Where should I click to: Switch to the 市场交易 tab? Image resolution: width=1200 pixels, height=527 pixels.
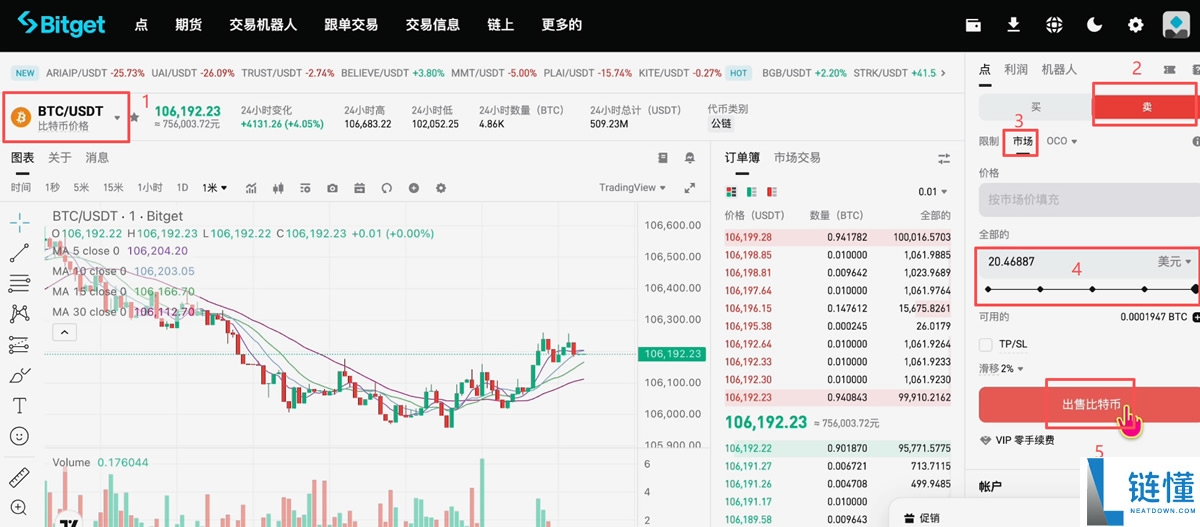click(797, 158)
